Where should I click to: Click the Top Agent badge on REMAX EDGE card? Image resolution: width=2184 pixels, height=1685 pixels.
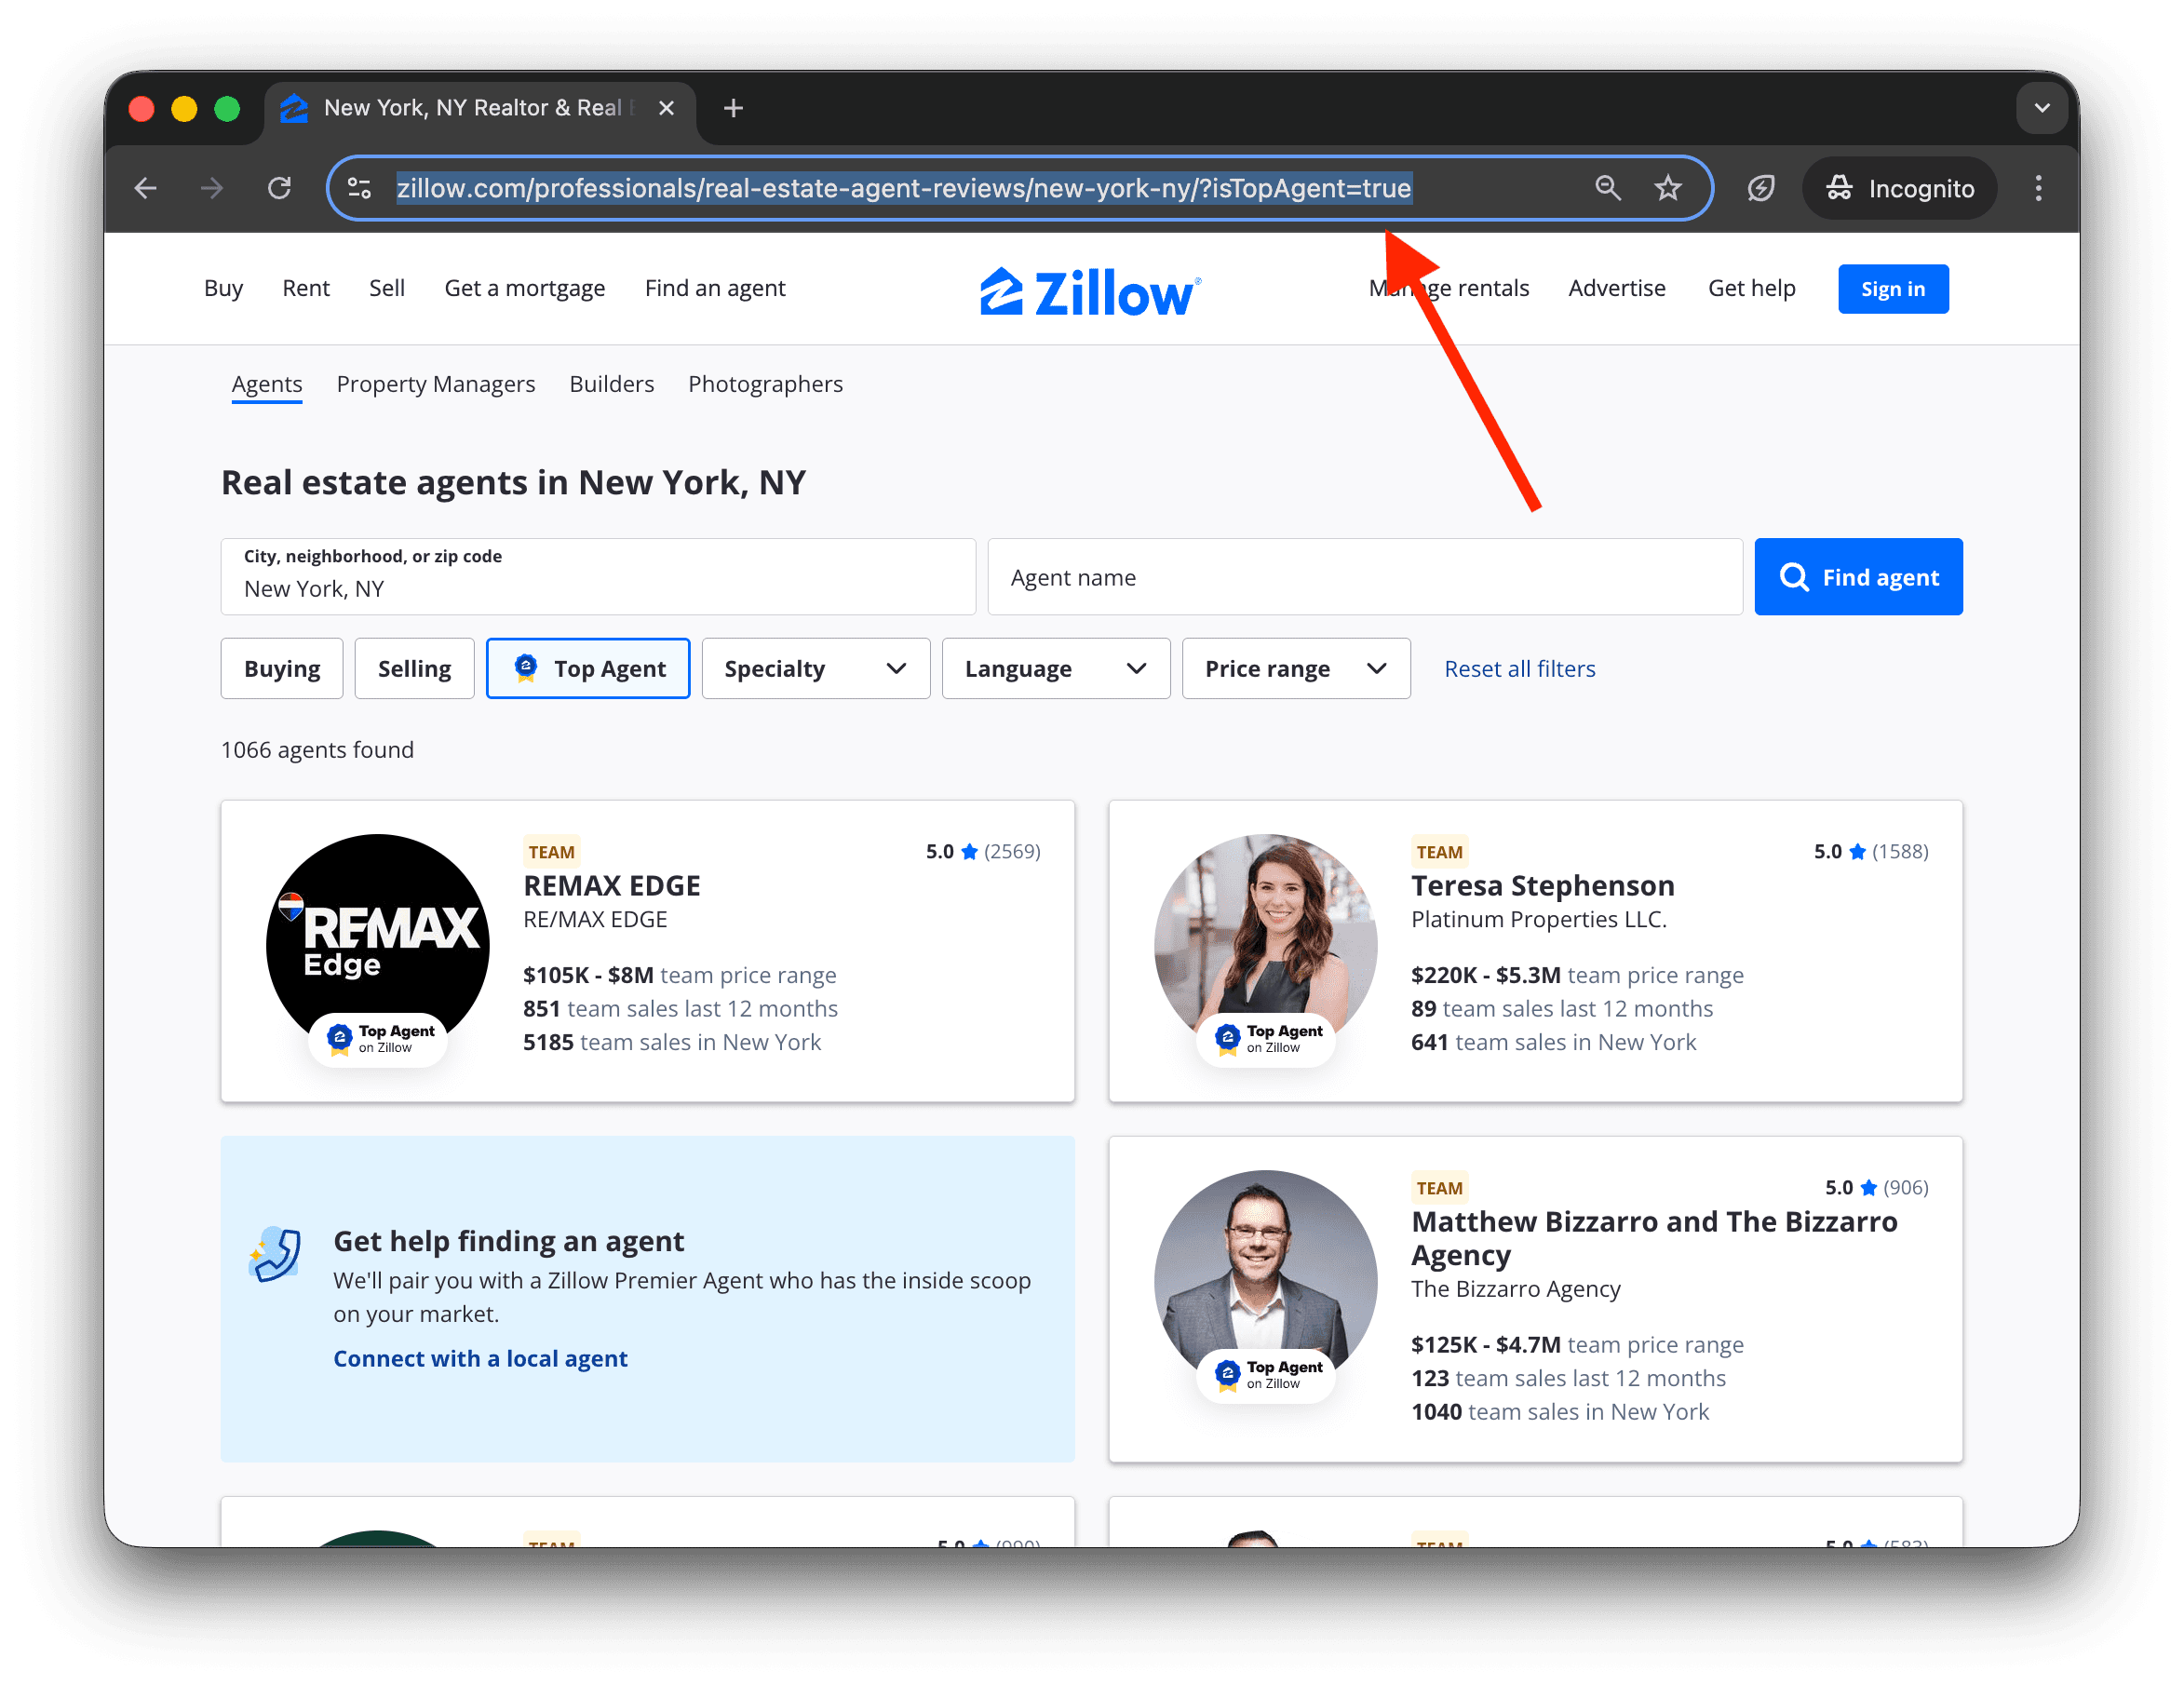pos(378,1040)
